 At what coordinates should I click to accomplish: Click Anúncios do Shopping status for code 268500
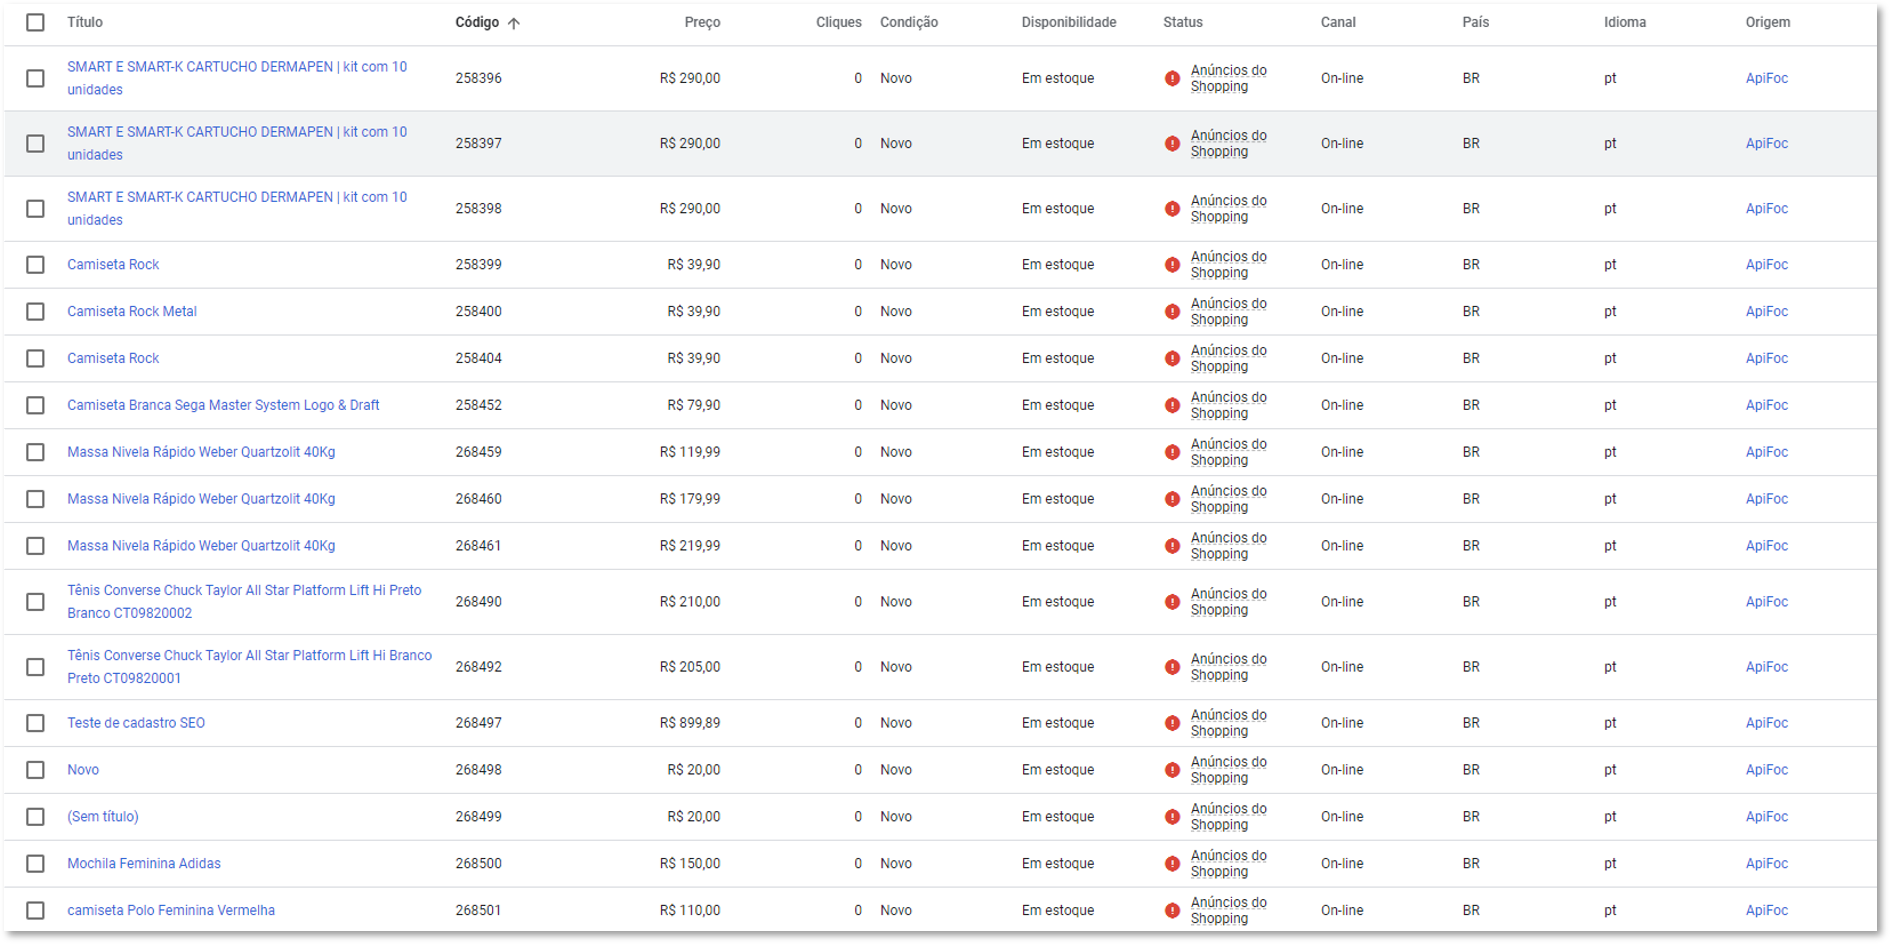pos(1228,863)
